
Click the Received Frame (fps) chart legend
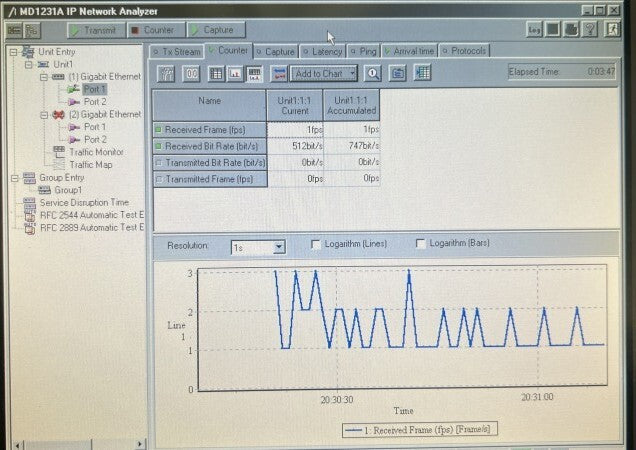(420, 430)
